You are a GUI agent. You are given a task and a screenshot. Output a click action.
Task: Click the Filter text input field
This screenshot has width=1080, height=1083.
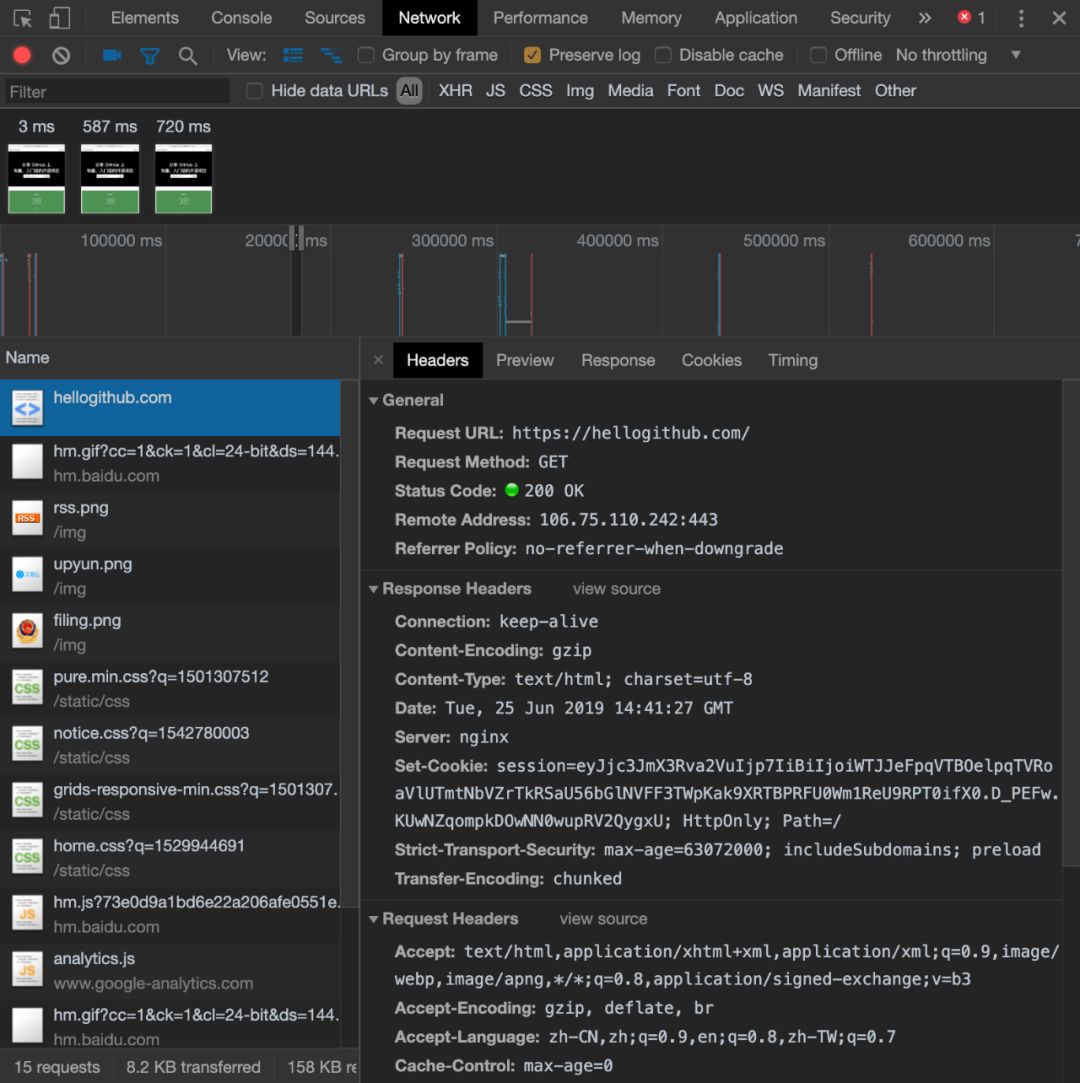tap(117, 92)
